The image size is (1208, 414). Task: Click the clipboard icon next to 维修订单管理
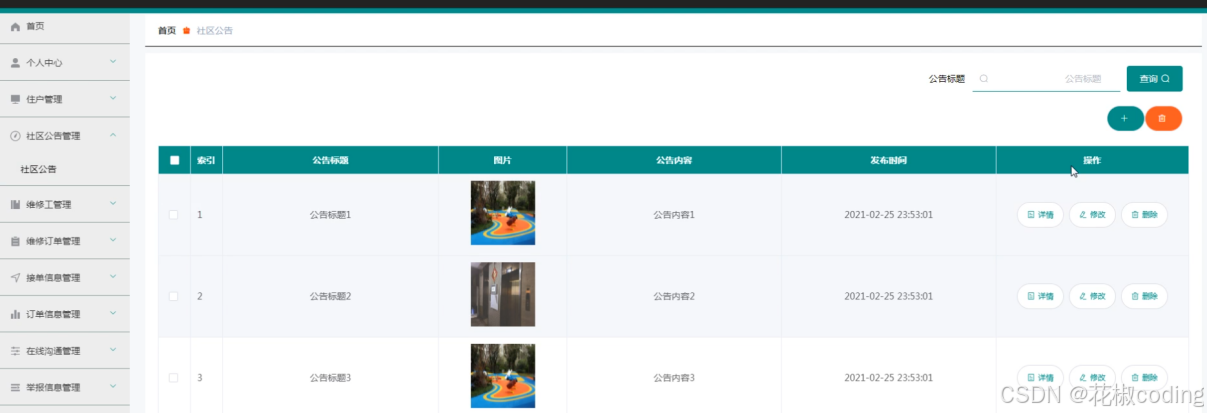coord(15,241)
